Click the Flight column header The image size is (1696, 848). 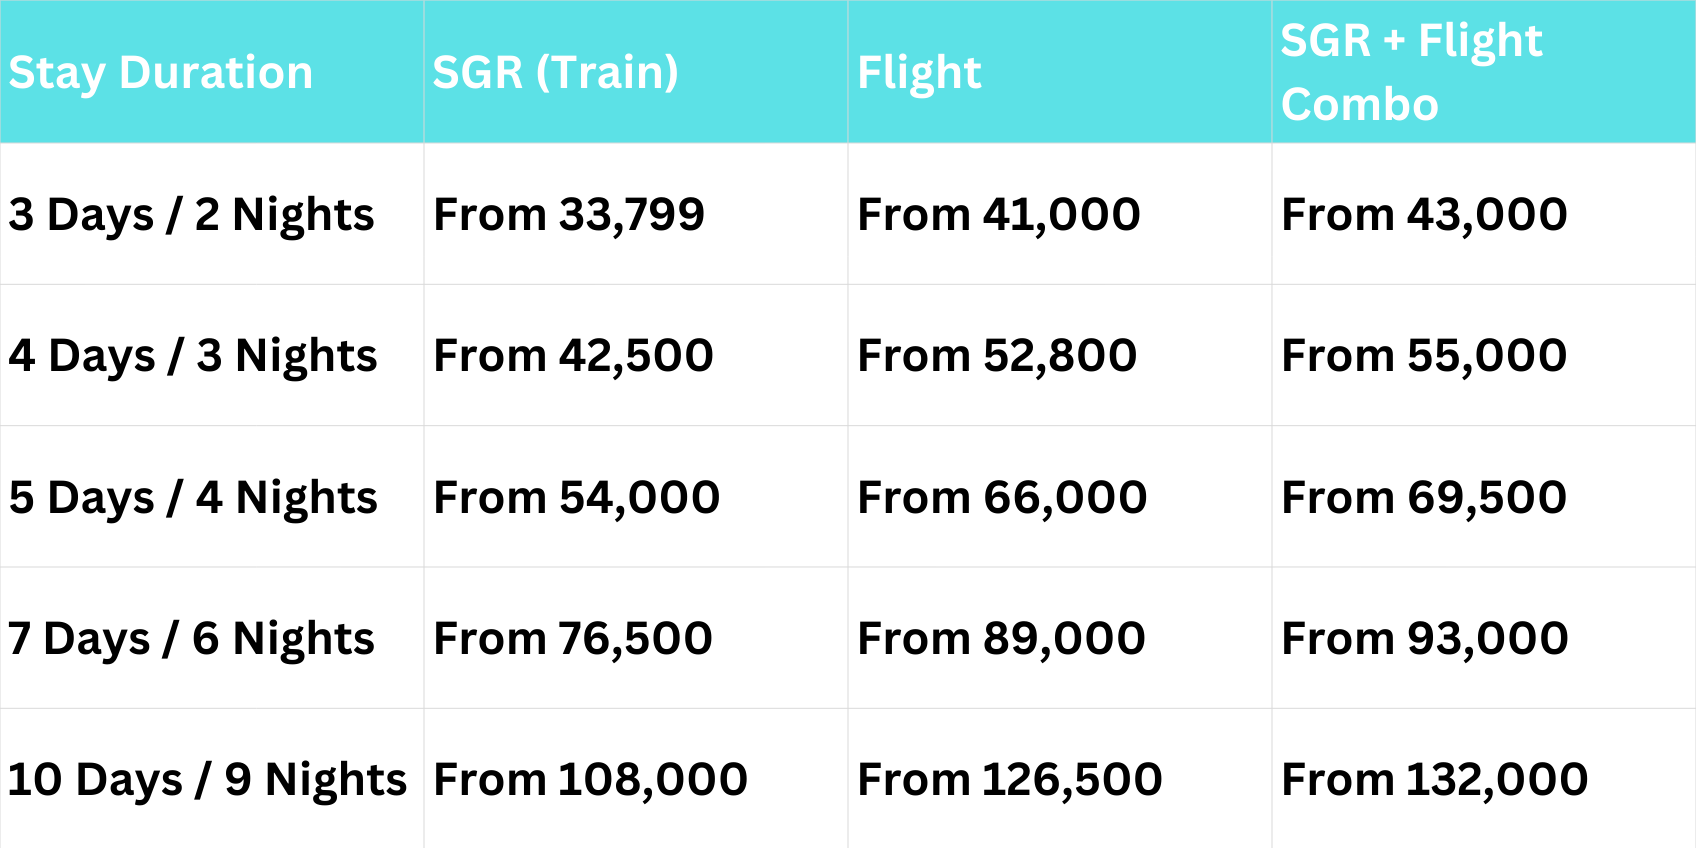coord(920,73)
